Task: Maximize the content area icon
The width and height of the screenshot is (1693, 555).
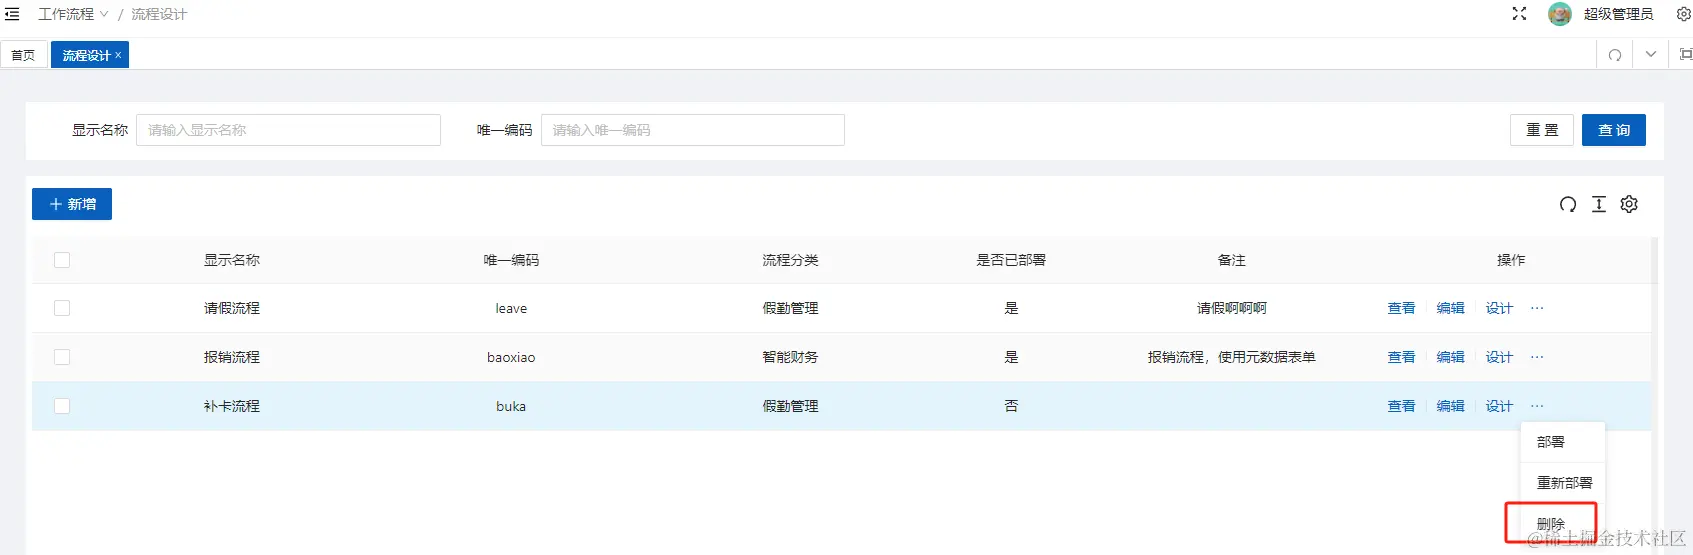Action: [1685, 55]
